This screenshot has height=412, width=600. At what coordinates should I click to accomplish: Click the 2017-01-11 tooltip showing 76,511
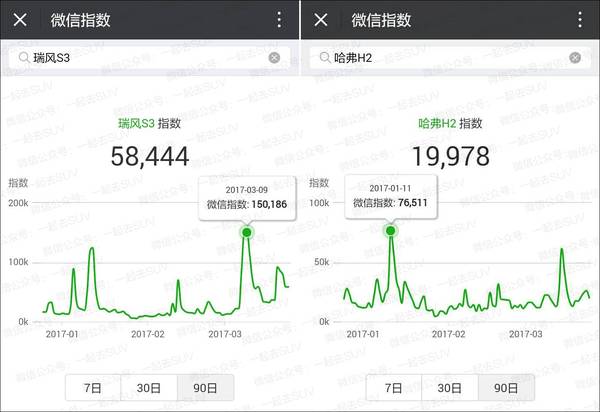tap(391, 197)
